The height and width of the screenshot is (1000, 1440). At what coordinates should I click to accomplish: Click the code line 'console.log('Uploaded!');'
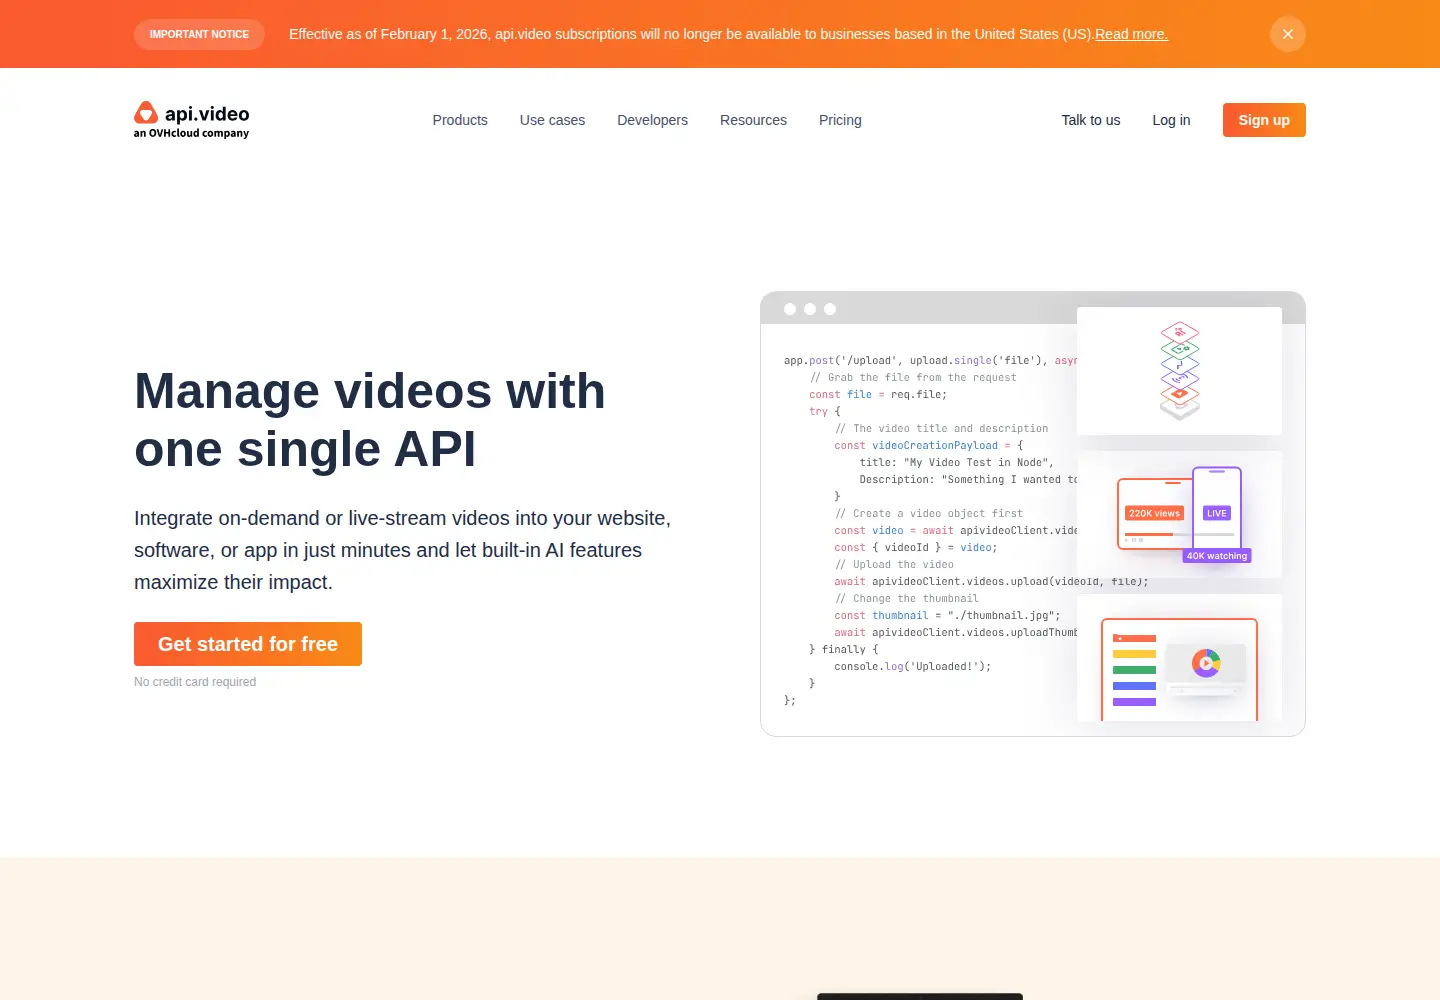click(913, 666)
